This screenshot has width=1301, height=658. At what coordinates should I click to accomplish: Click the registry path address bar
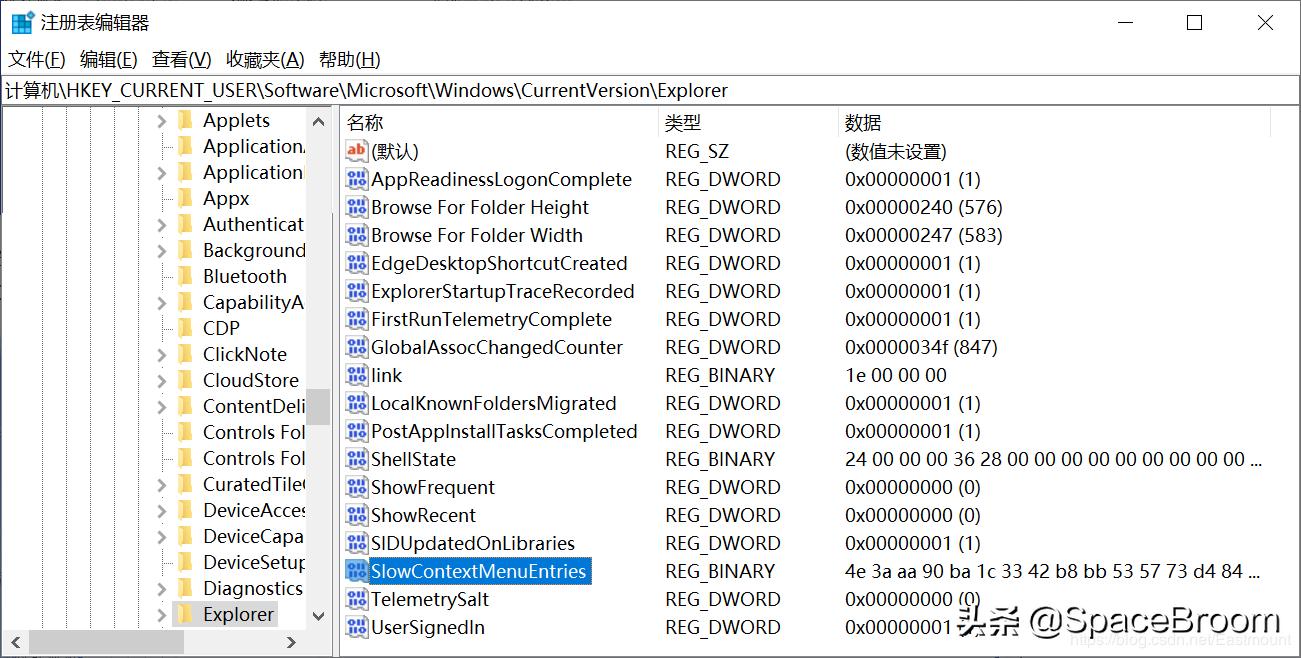(650, 90)
